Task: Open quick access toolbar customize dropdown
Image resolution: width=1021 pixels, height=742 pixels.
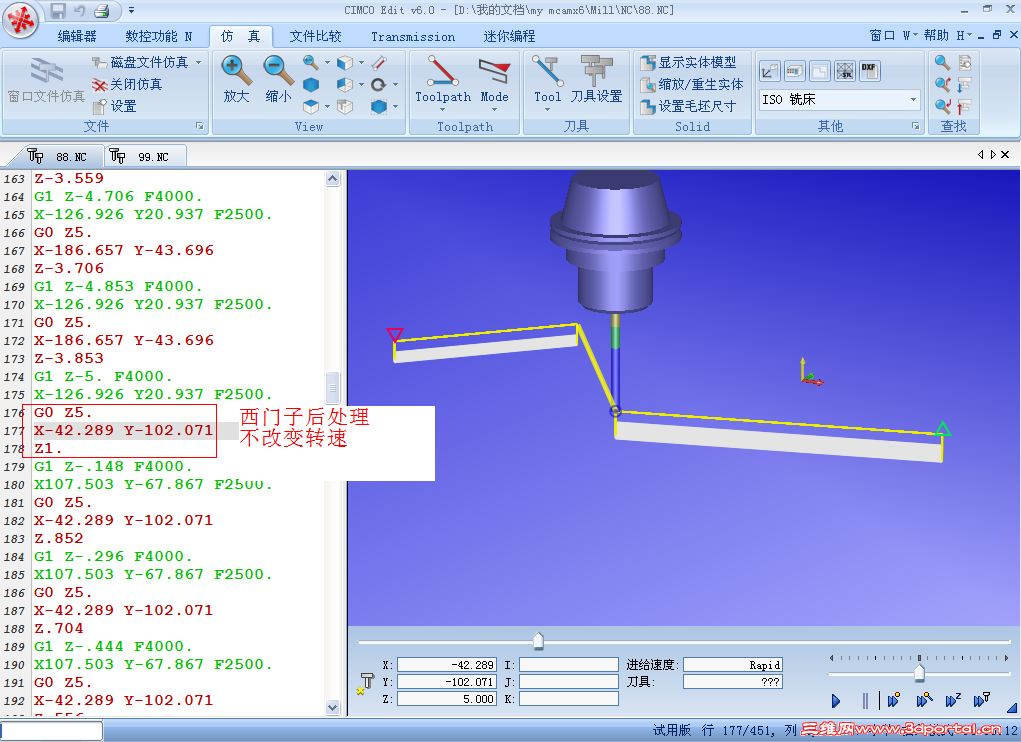Action: [x=132, y=10]
